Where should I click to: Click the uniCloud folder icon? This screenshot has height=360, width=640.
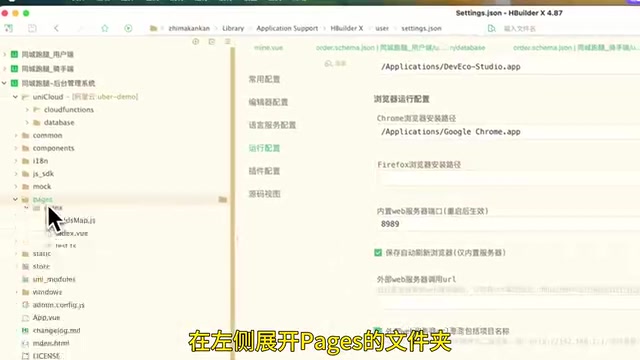[x=25, y=97]
